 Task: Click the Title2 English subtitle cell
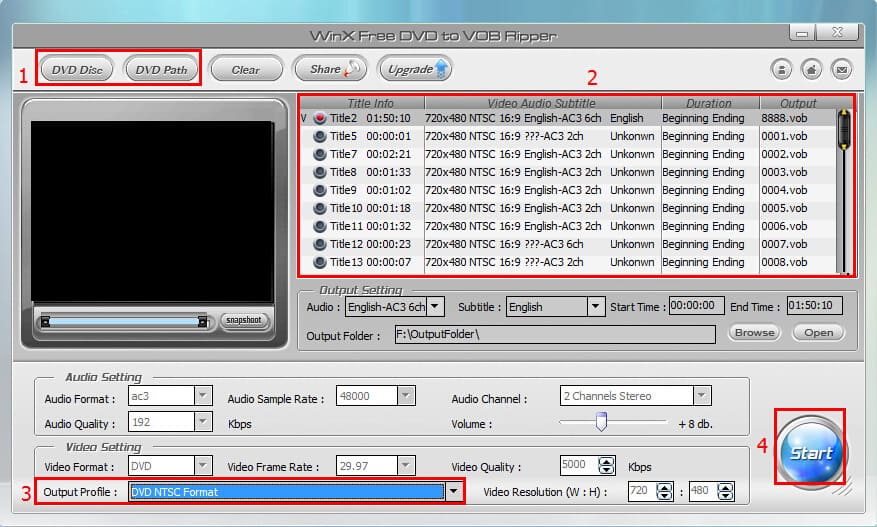point(626,118)
